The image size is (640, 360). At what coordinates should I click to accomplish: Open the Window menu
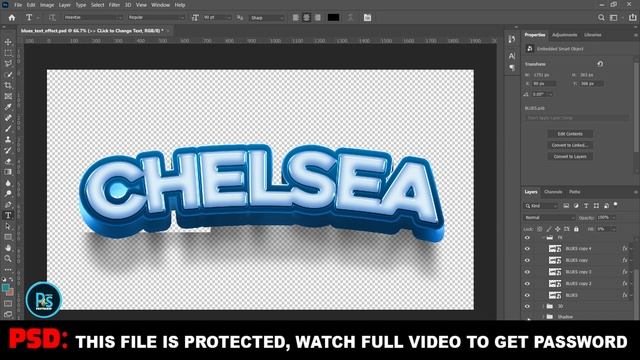click(160, 5)
